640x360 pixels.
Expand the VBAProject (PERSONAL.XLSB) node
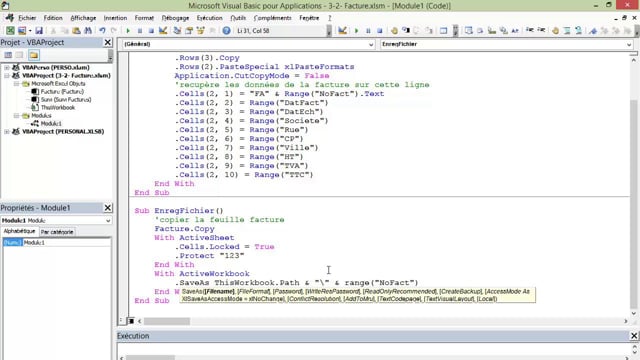[7, 131]
